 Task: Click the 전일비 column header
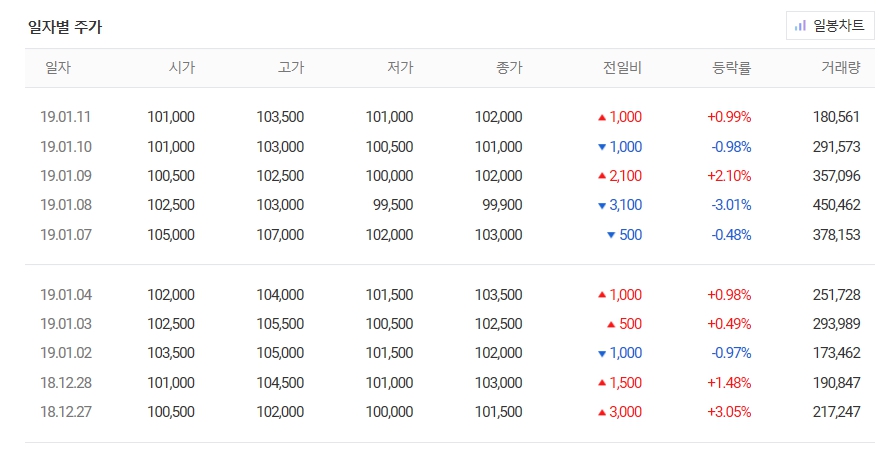622,68
